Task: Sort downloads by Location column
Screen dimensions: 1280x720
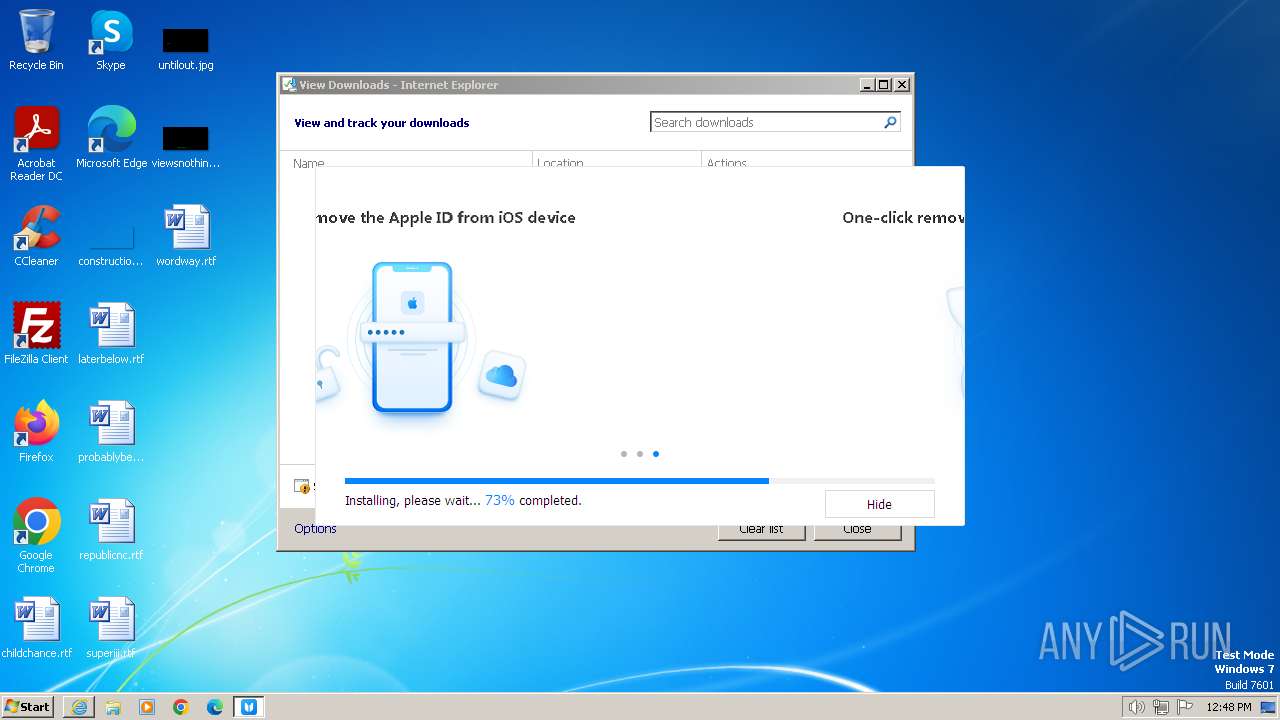Action: [617, 160]
